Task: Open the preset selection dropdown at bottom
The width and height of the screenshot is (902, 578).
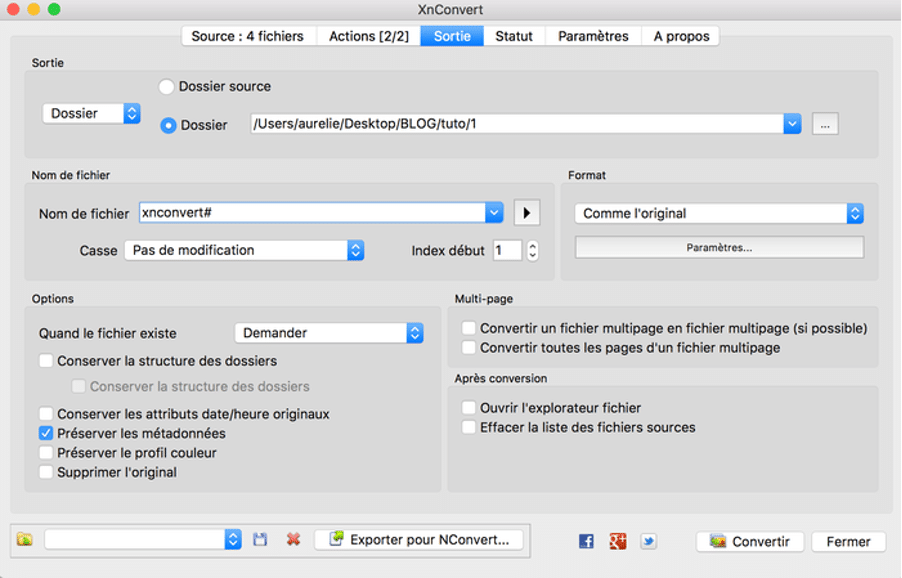Action: [x=143, y=539]
